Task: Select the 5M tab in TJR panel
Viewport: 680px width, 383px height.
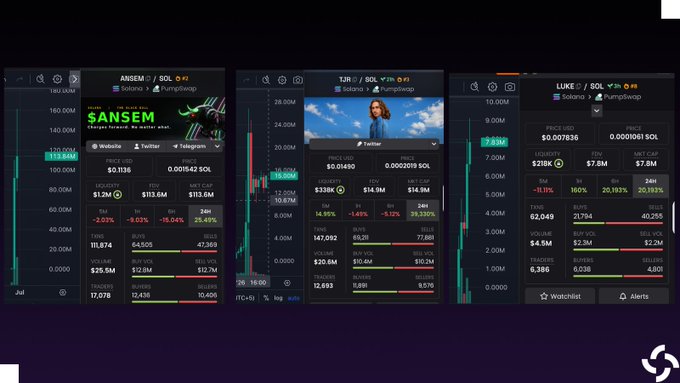Action: tap(326, 210)
